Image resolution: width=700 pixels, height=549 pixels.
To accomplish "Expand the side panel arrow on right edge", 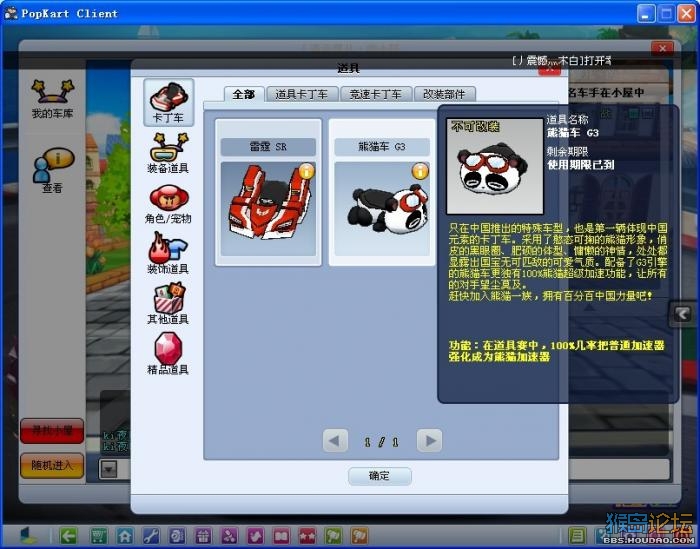I will [682, 314].
